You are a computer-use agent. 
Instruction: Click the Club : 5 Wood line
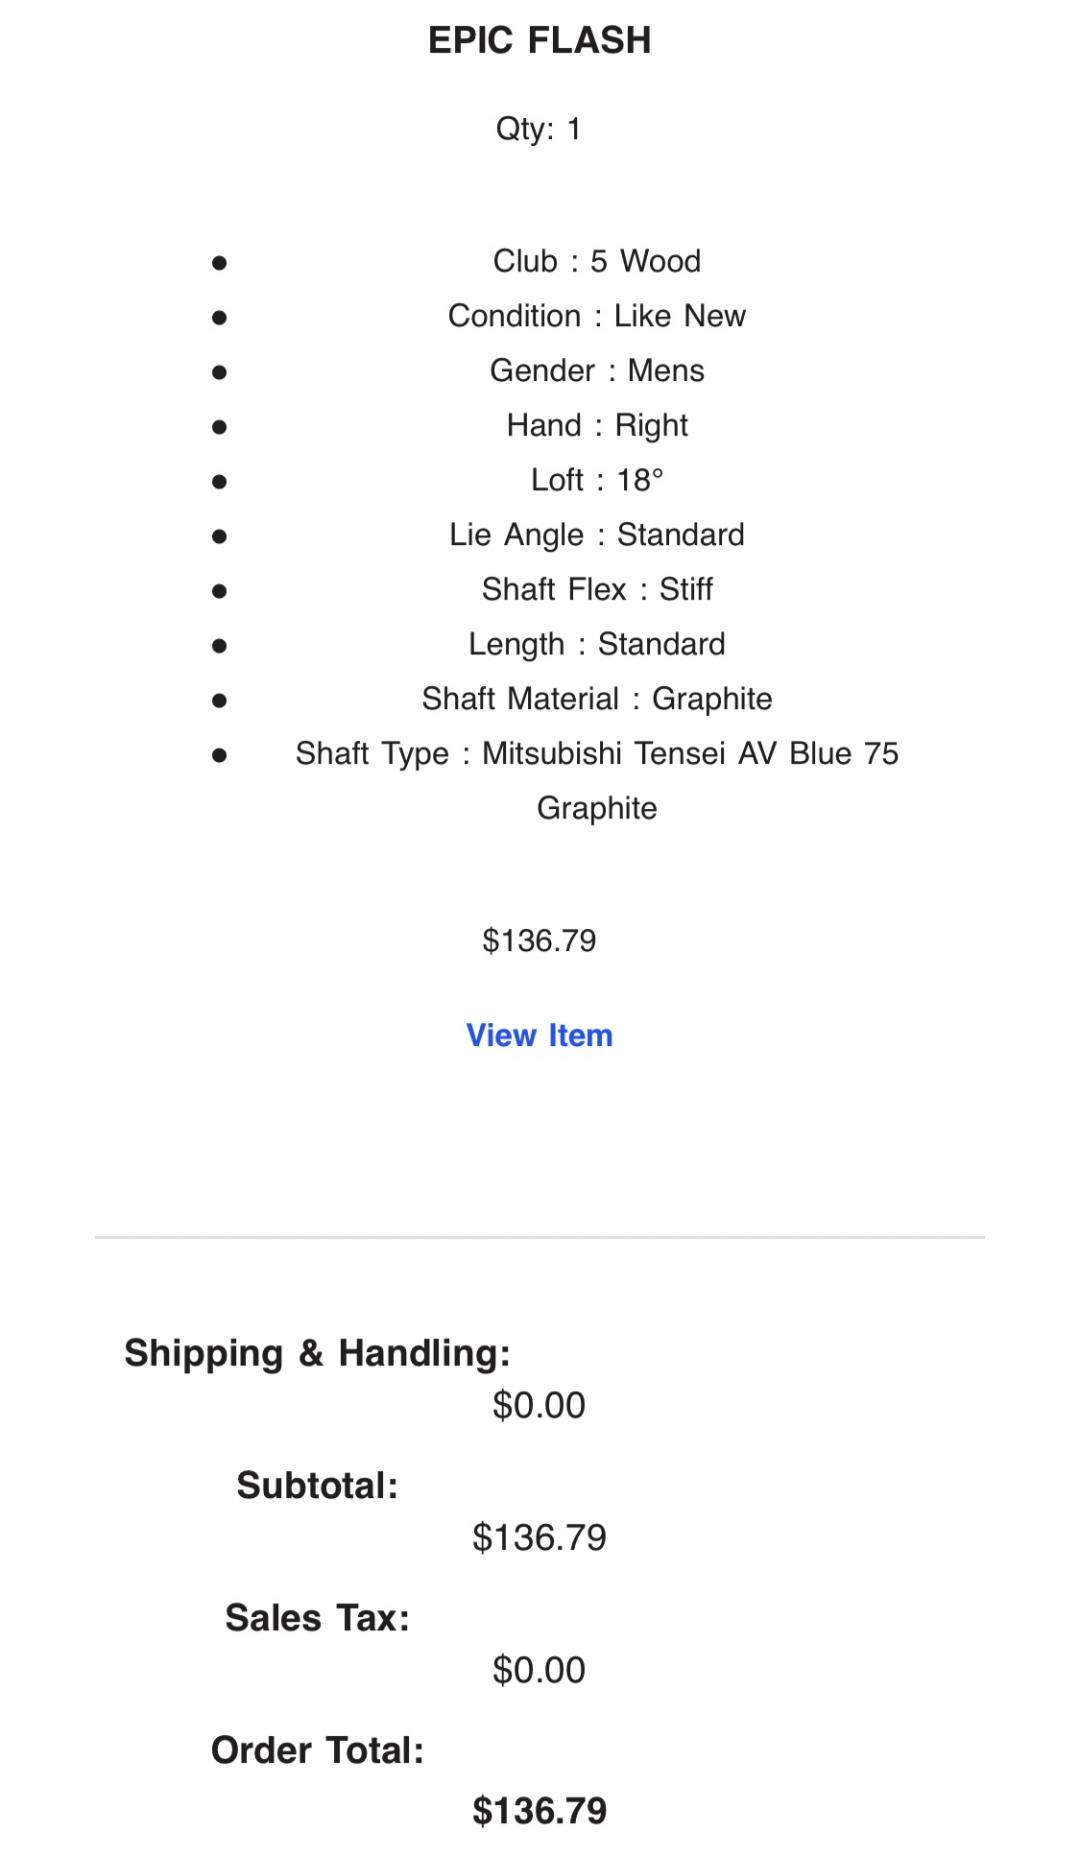pyautogui.click(x=596, y=261)
